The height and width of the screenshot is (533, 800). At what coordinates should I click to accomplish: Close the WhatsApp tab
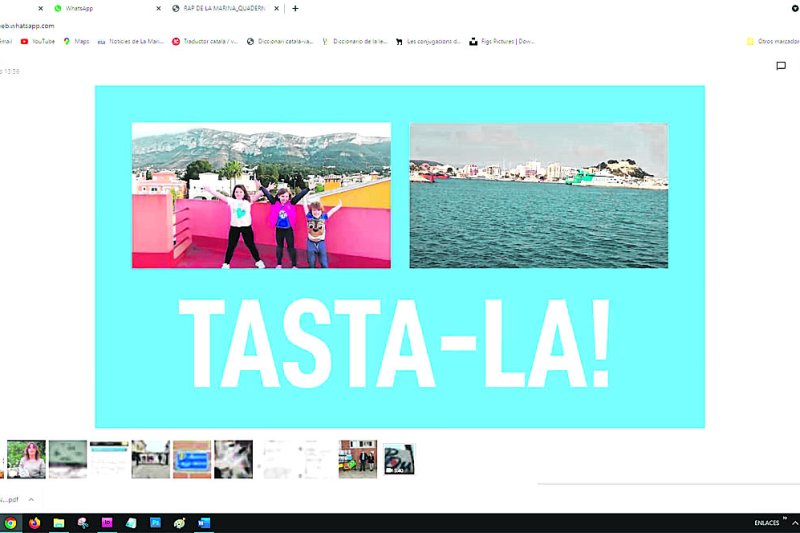pos(158,8)
